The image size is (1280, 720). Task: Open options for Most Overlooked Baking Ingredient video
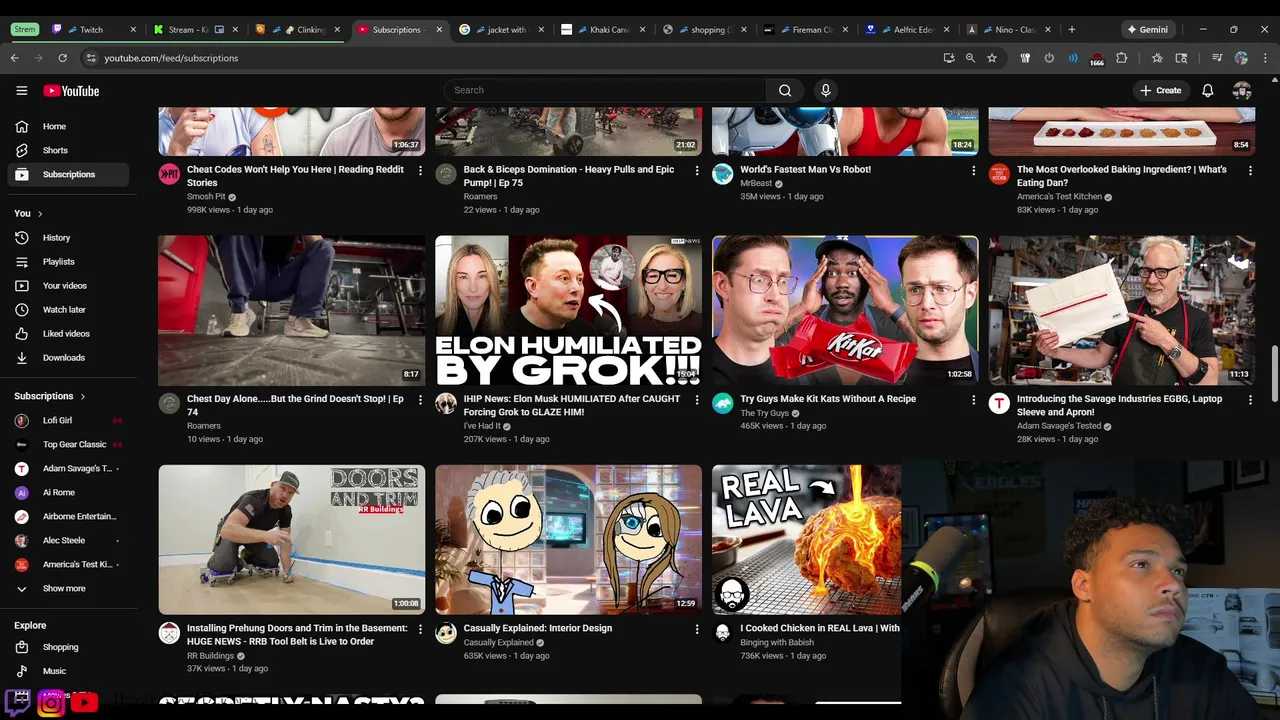pos(1250,171)
